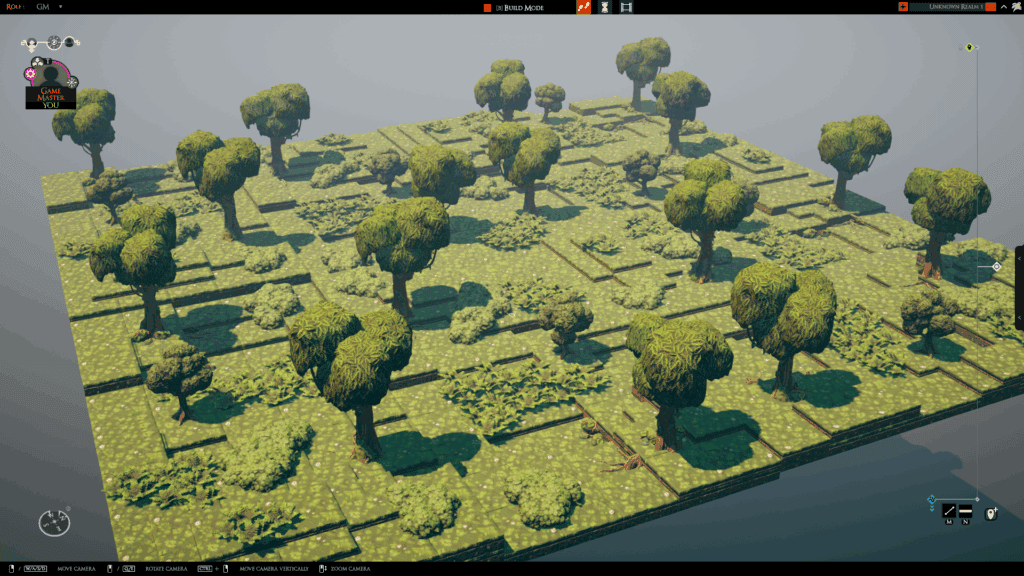This screenshot has height=576, width=1024.
Task: Open the cinematic film frame mode
Action: (x=626, y=7)
